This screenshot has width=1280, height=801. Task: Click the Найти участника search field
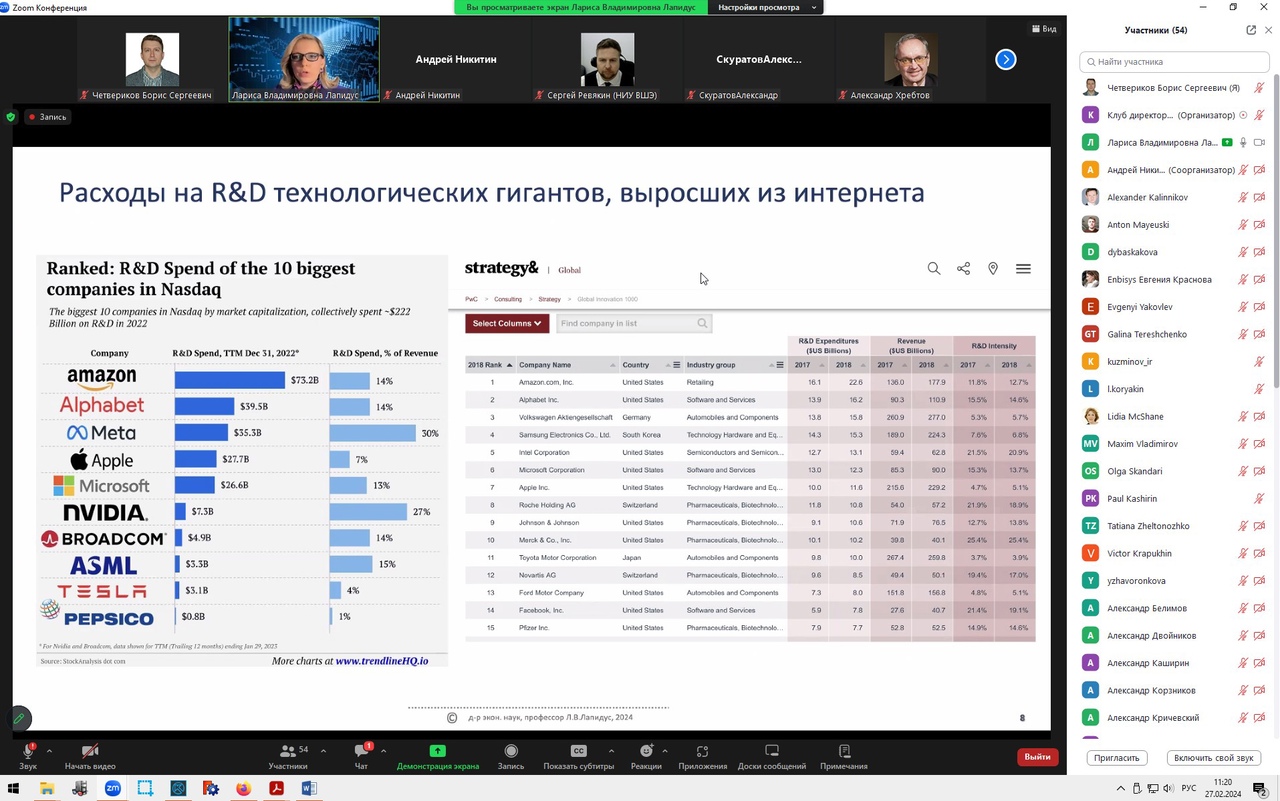coord(1174,61)
